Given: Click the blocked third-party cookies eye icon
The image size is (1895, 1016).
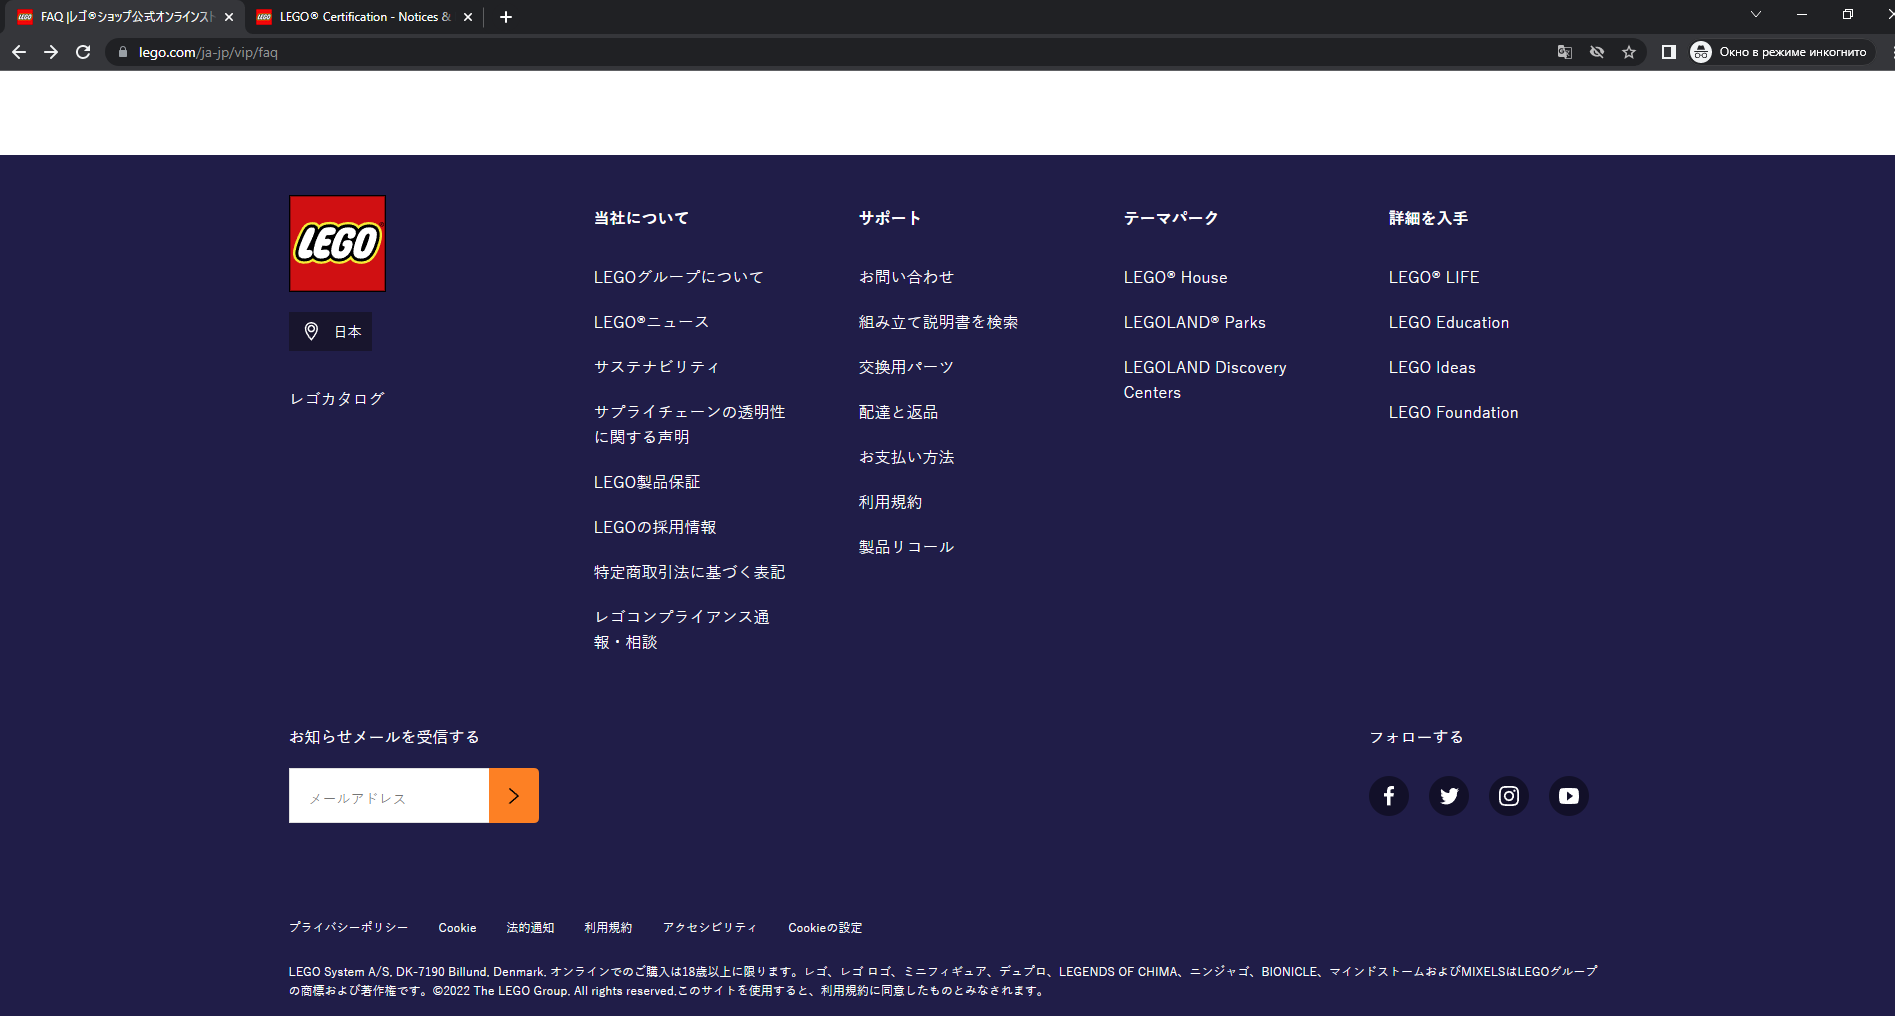Looking at the screenshot, I should [x=1597, y=52].
